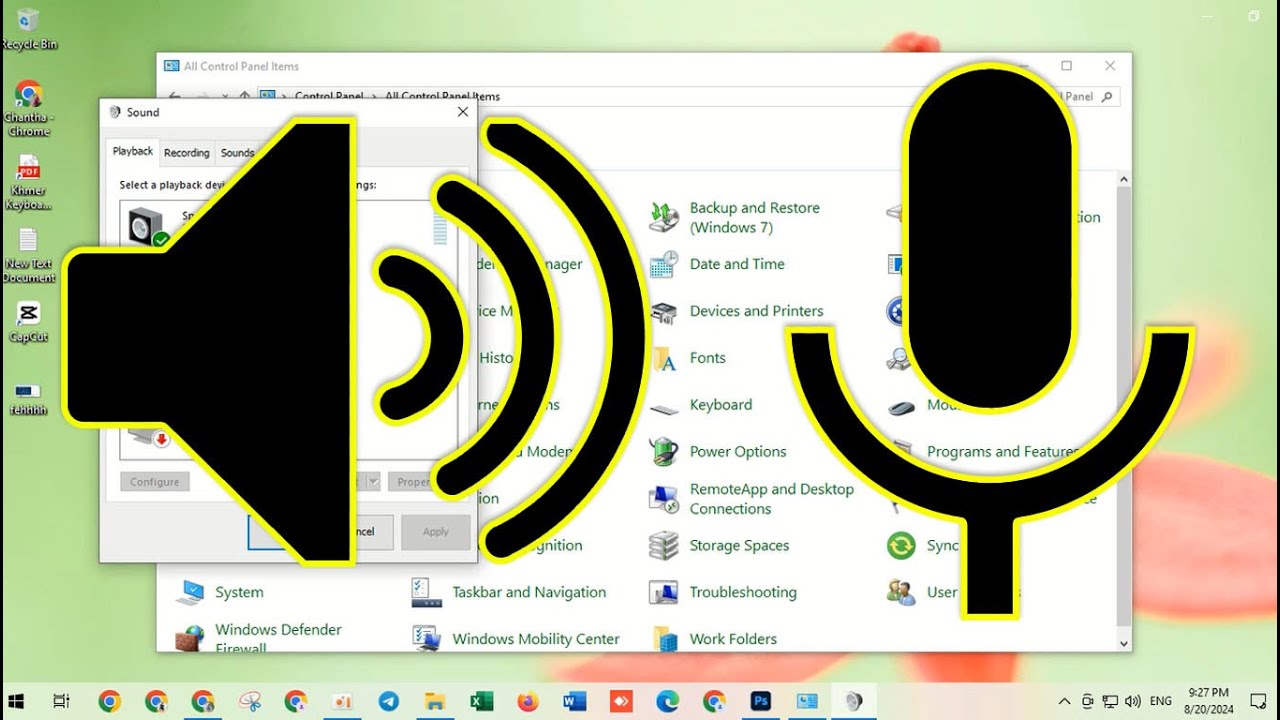Open Backup and Restore (Windows 7) icon
Viewport: 1280px width, 720px height.
(x=664, y=217)
